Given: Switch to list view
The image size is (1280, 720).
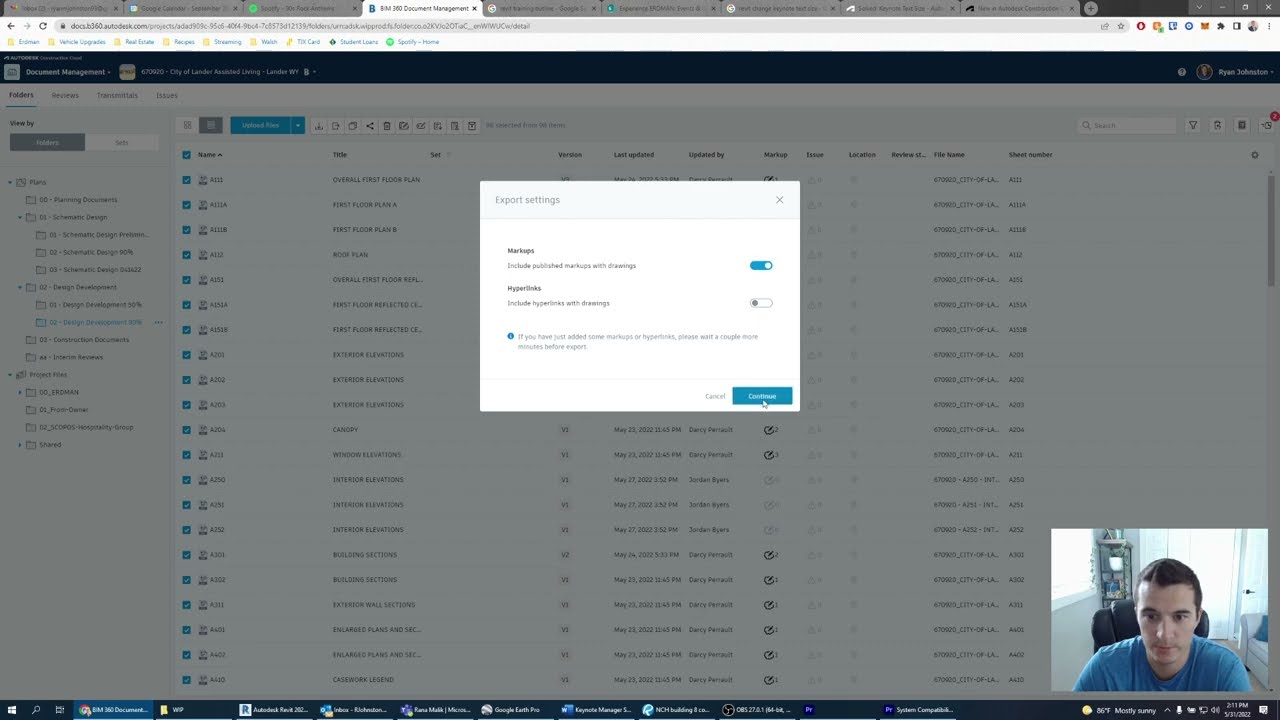Looking at the screenshot, I should 210,125.
